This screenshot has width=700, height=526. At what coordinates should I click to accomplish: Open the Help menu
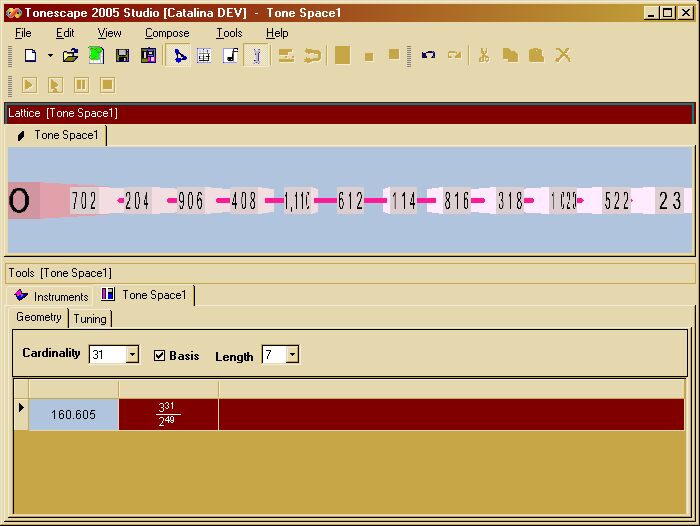277,33
